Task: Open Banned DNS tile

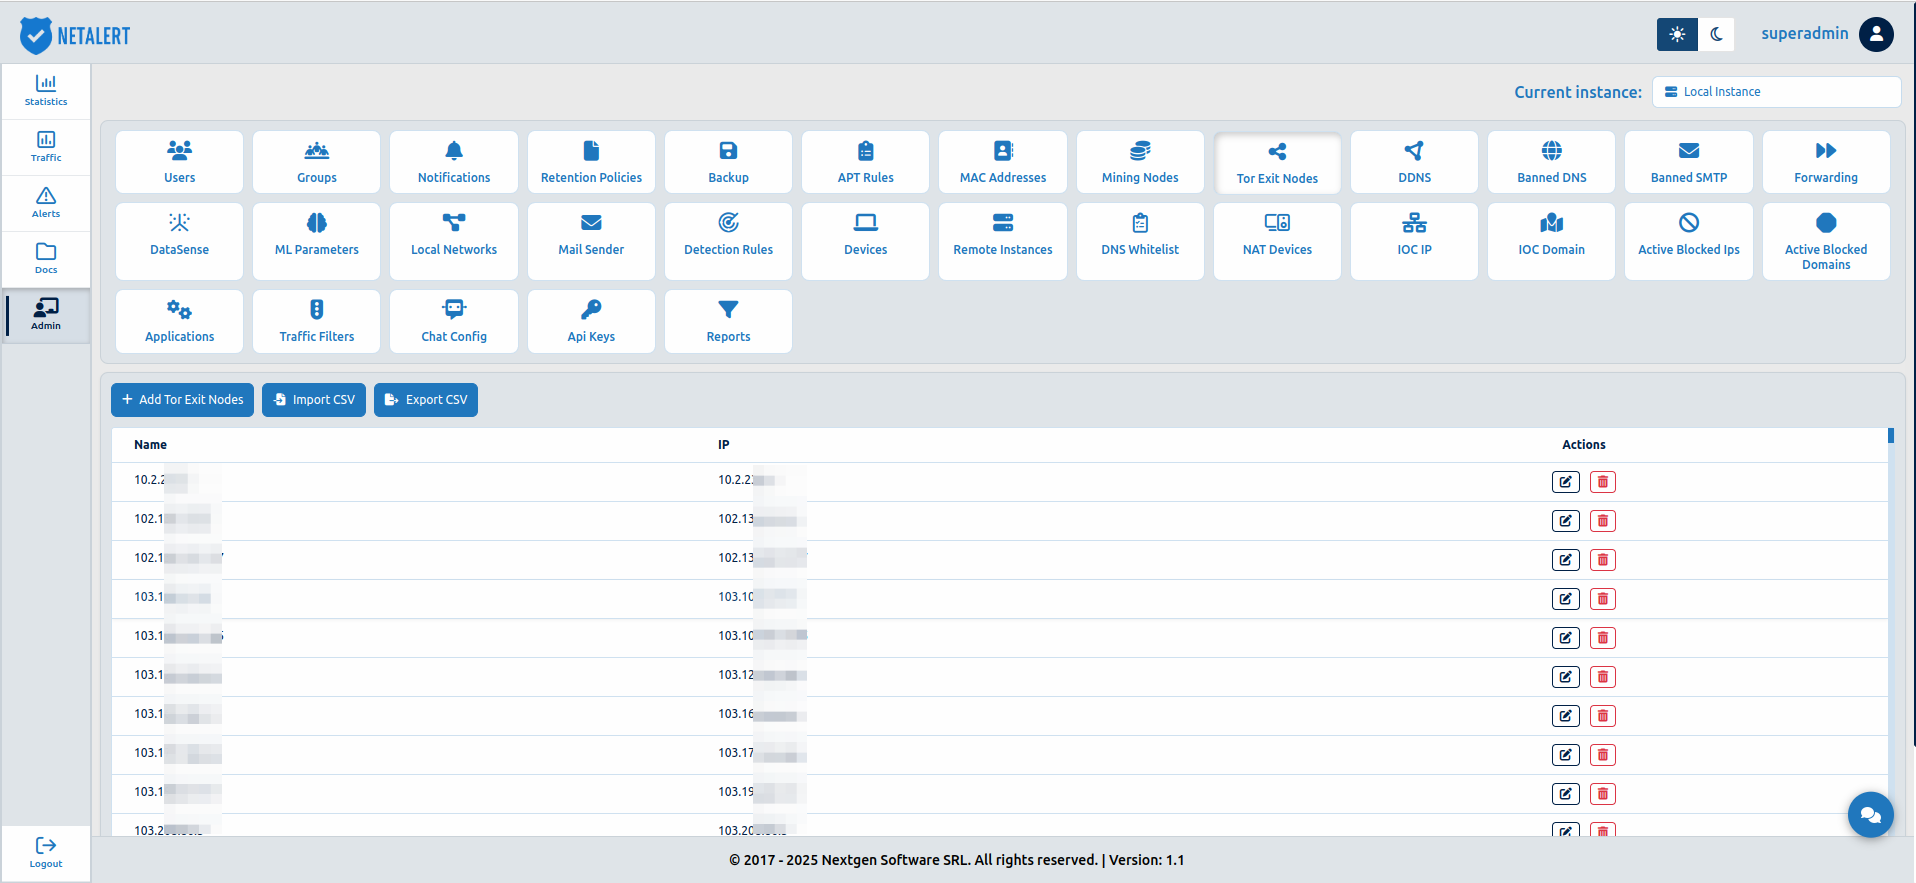Action: click(1551, 162)
